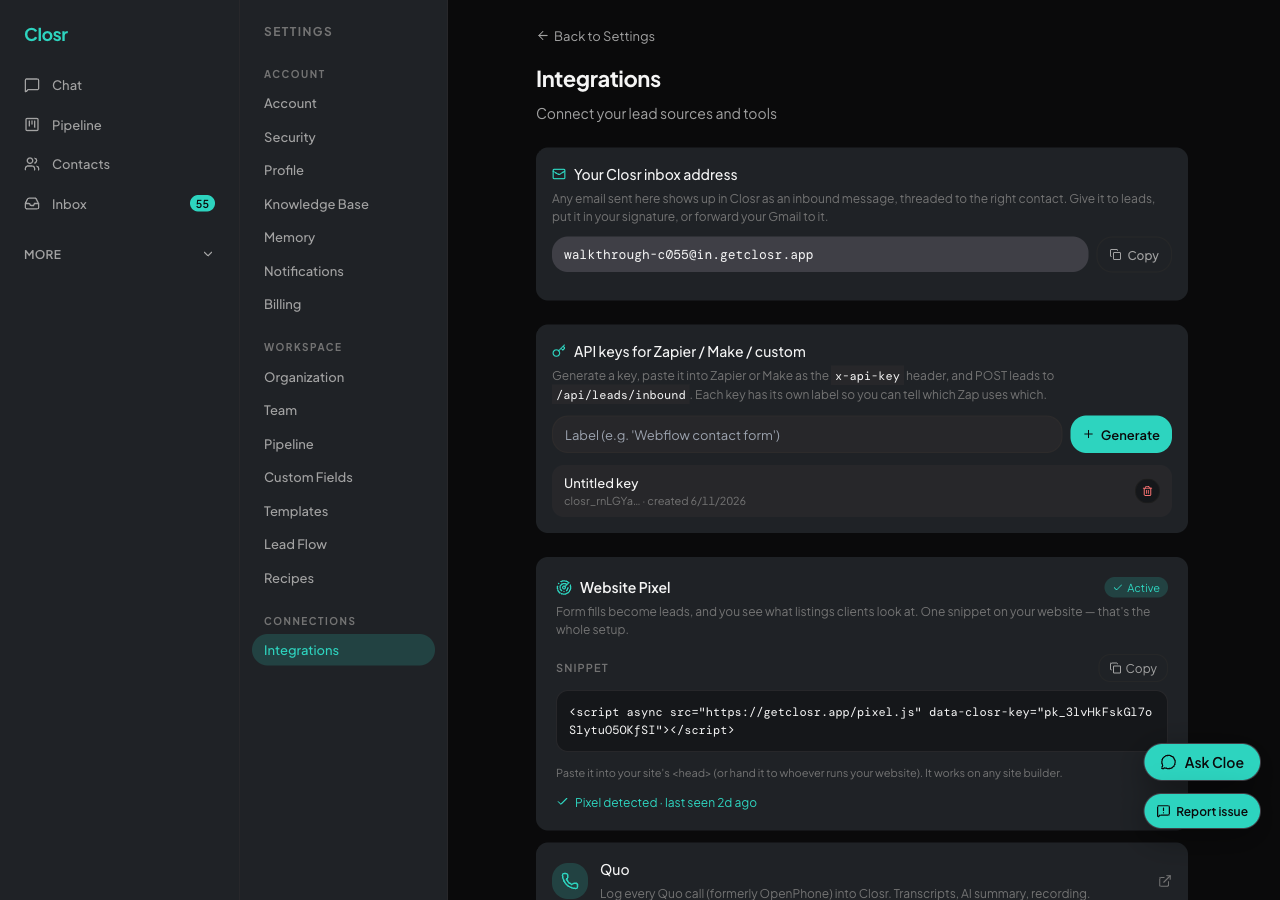Image resolution: width=1280 pixels, height=900 pixels.
Task: Click the Integrations page heading
Action: (x=598, y=79)
